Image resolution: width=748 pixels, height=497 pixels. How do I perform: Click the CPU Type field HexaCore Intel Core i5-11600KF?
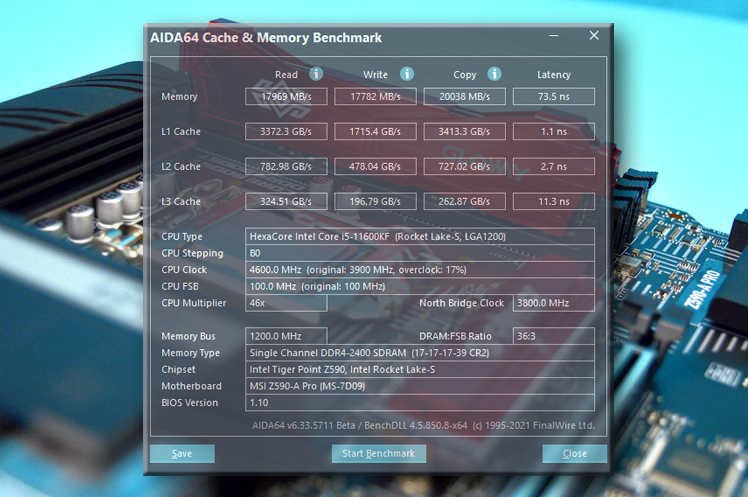coord(420,237)
